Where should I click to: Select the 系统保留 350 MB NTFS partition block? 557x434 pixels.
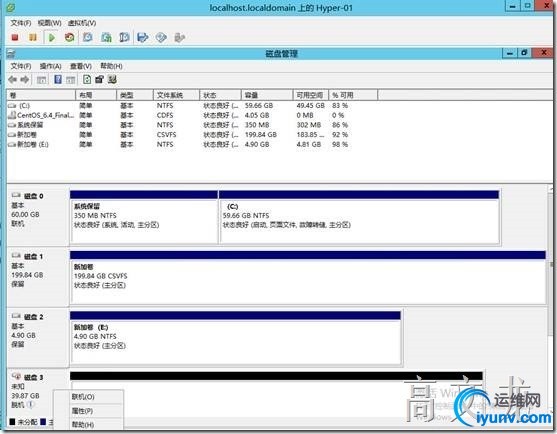[144, 217]
